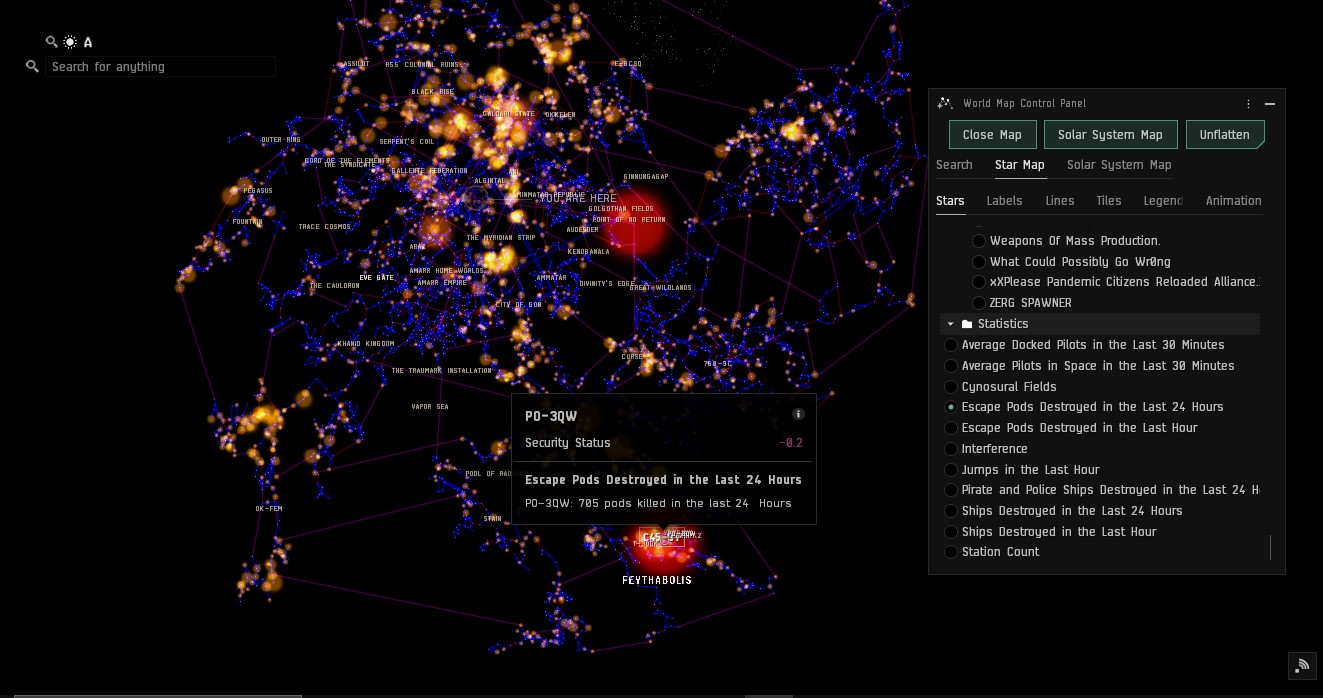Click the FEYTHABOLIS region label on map
Screen dimensions: 1323x698
pos(657,580)
